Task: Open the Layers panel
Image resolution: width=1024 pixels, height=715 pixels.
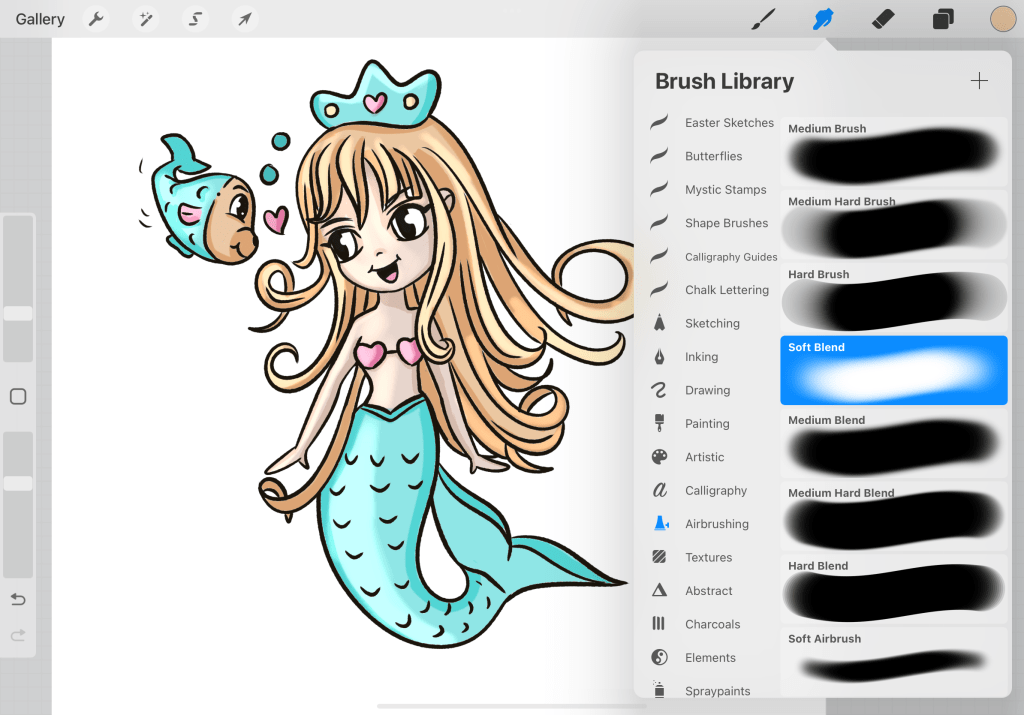Action: tap(942, 19)
